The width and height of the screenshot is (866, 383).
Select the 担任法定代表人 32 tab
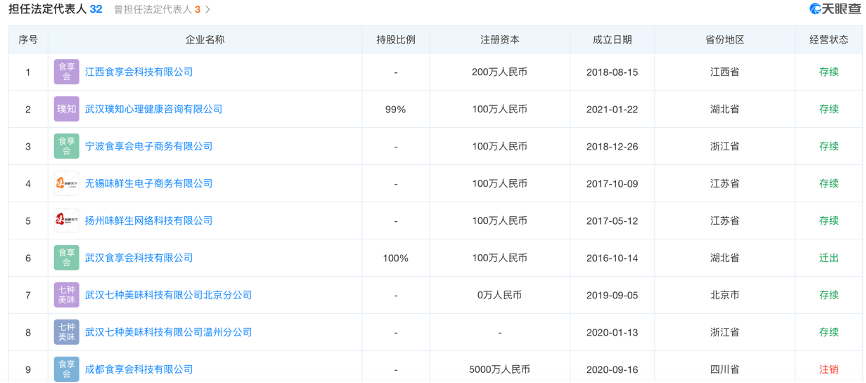coord(55,9)
